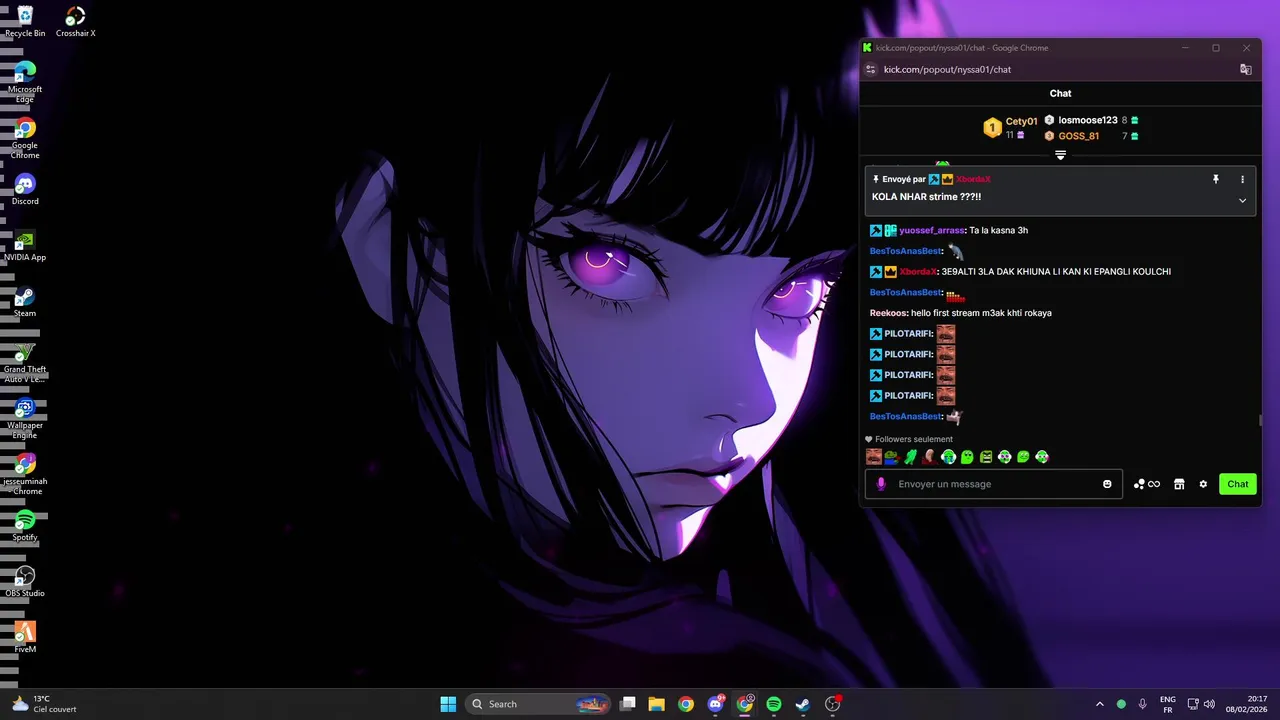Click the Envoyer un message input

(x=993, y=484)
